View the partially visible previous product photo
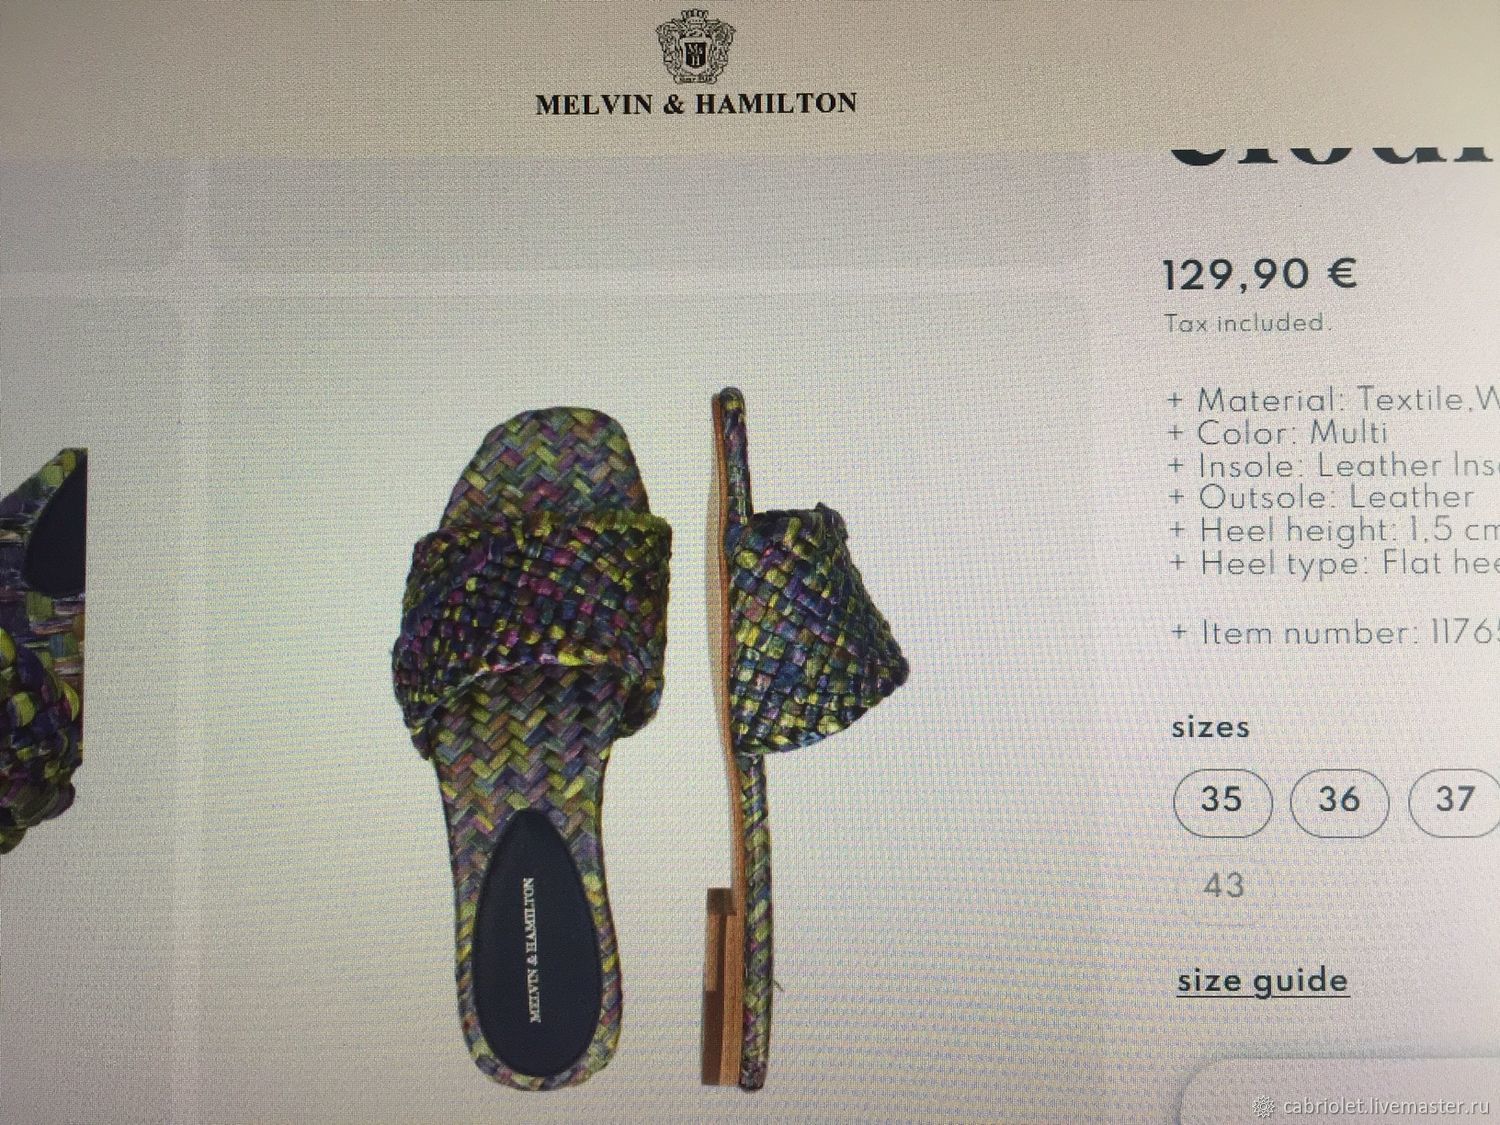 (x=42, y=649)
